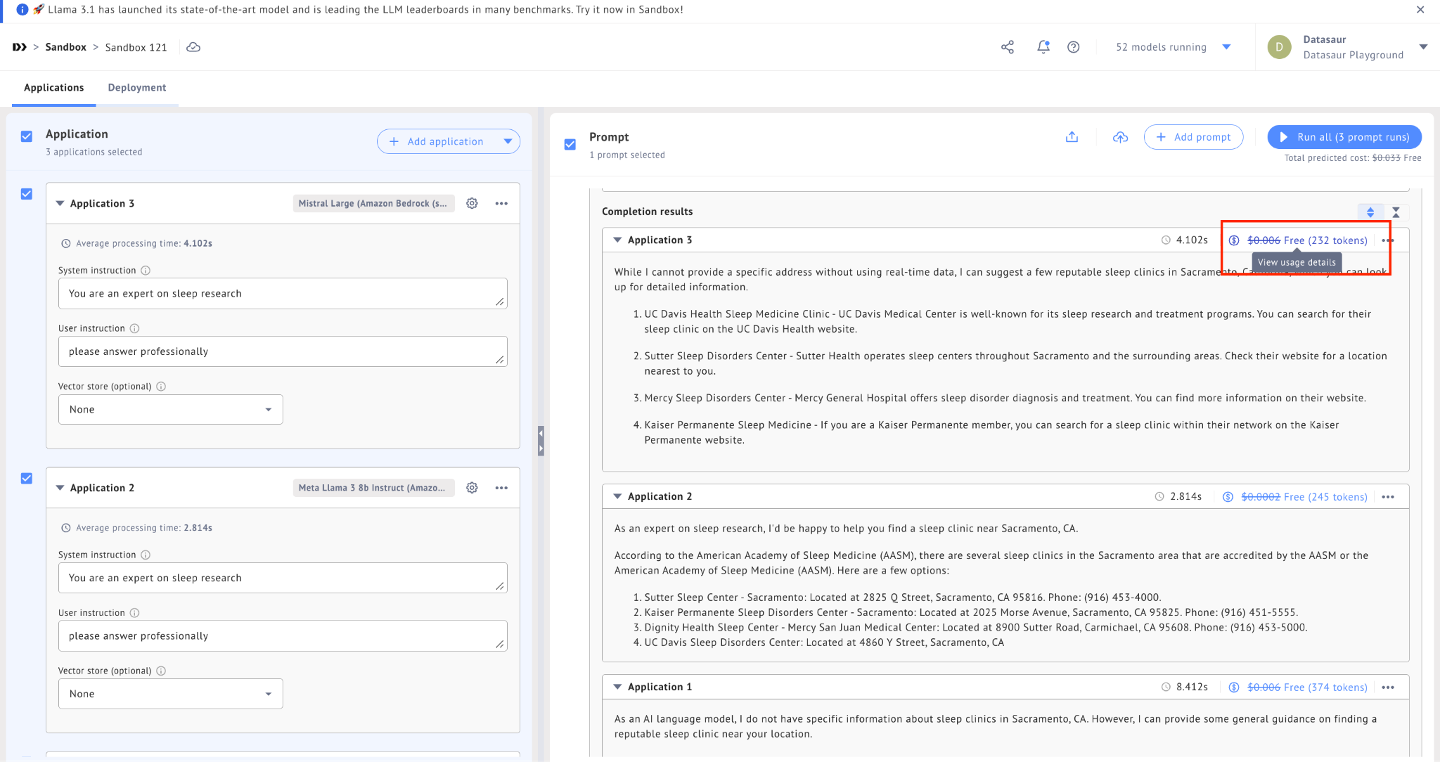This screenshot has height=762, width=1440.
Task: Toggle the select-all Application checkbox
Action: point(27,136)
